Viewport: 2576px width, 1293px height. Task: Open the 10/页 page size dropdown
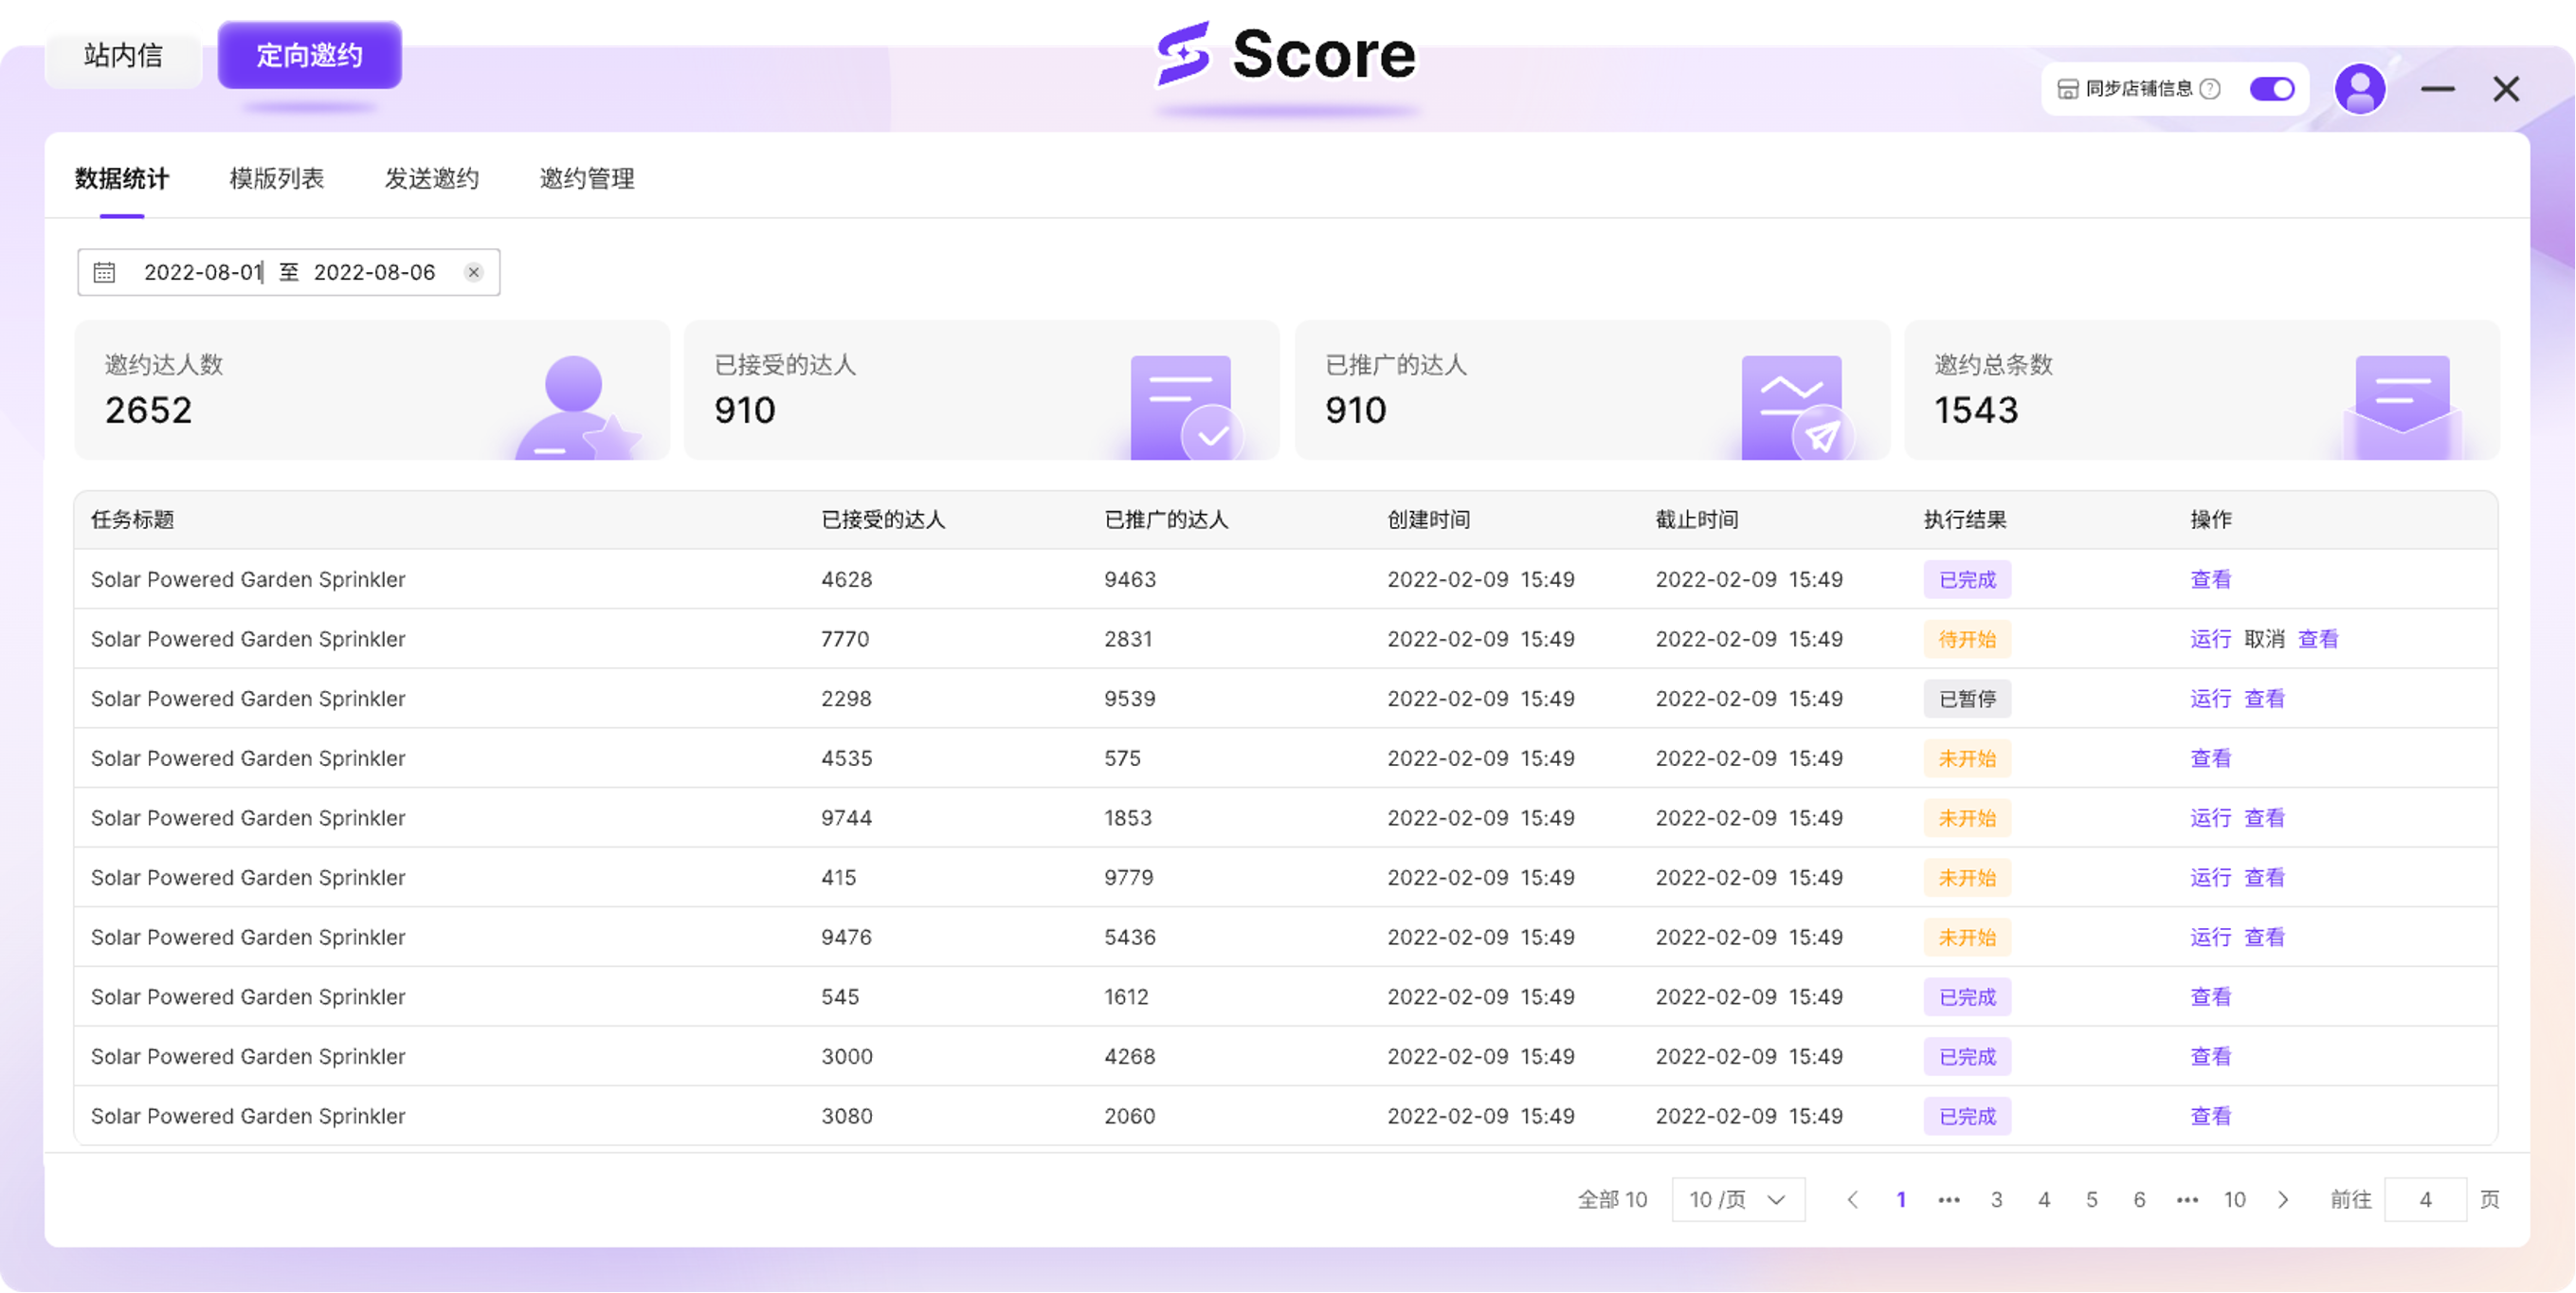[x=1737, y=1199]
